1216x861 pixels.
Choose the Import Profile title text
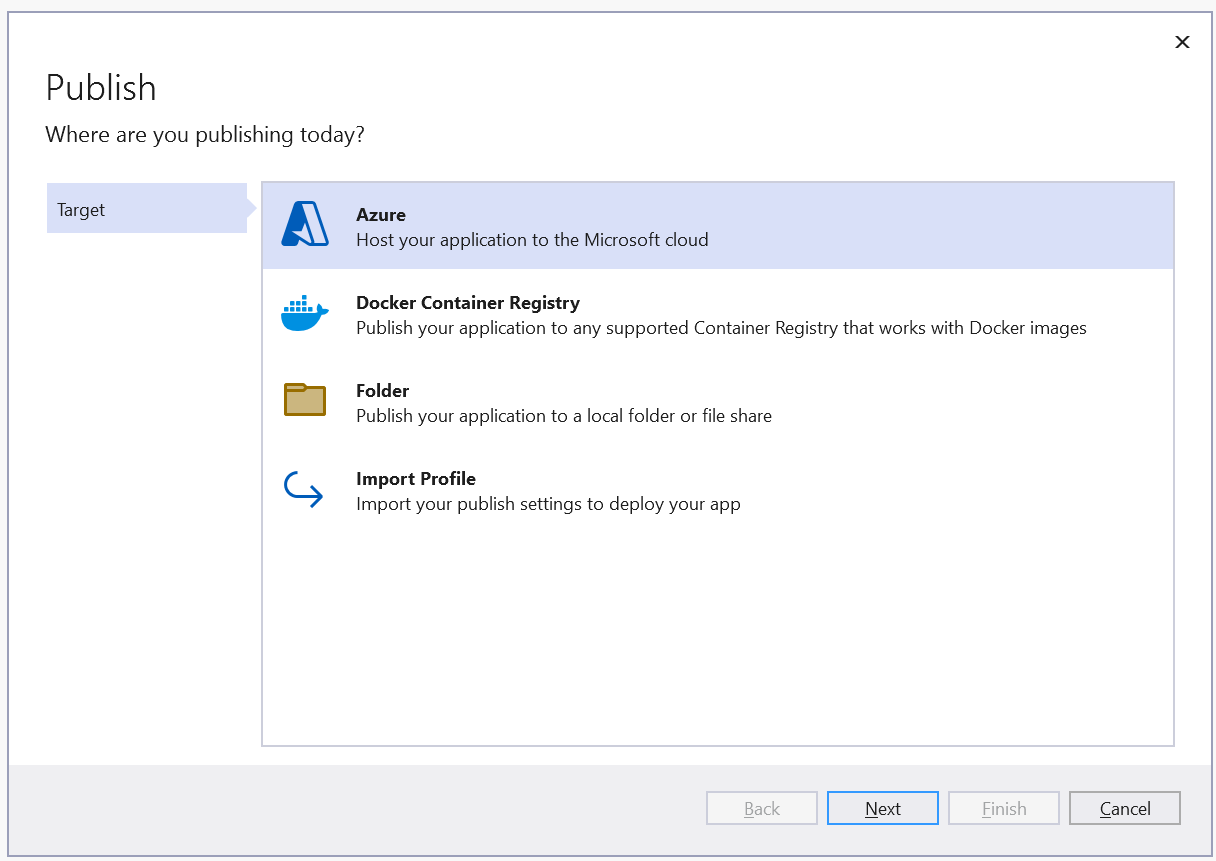416,478
